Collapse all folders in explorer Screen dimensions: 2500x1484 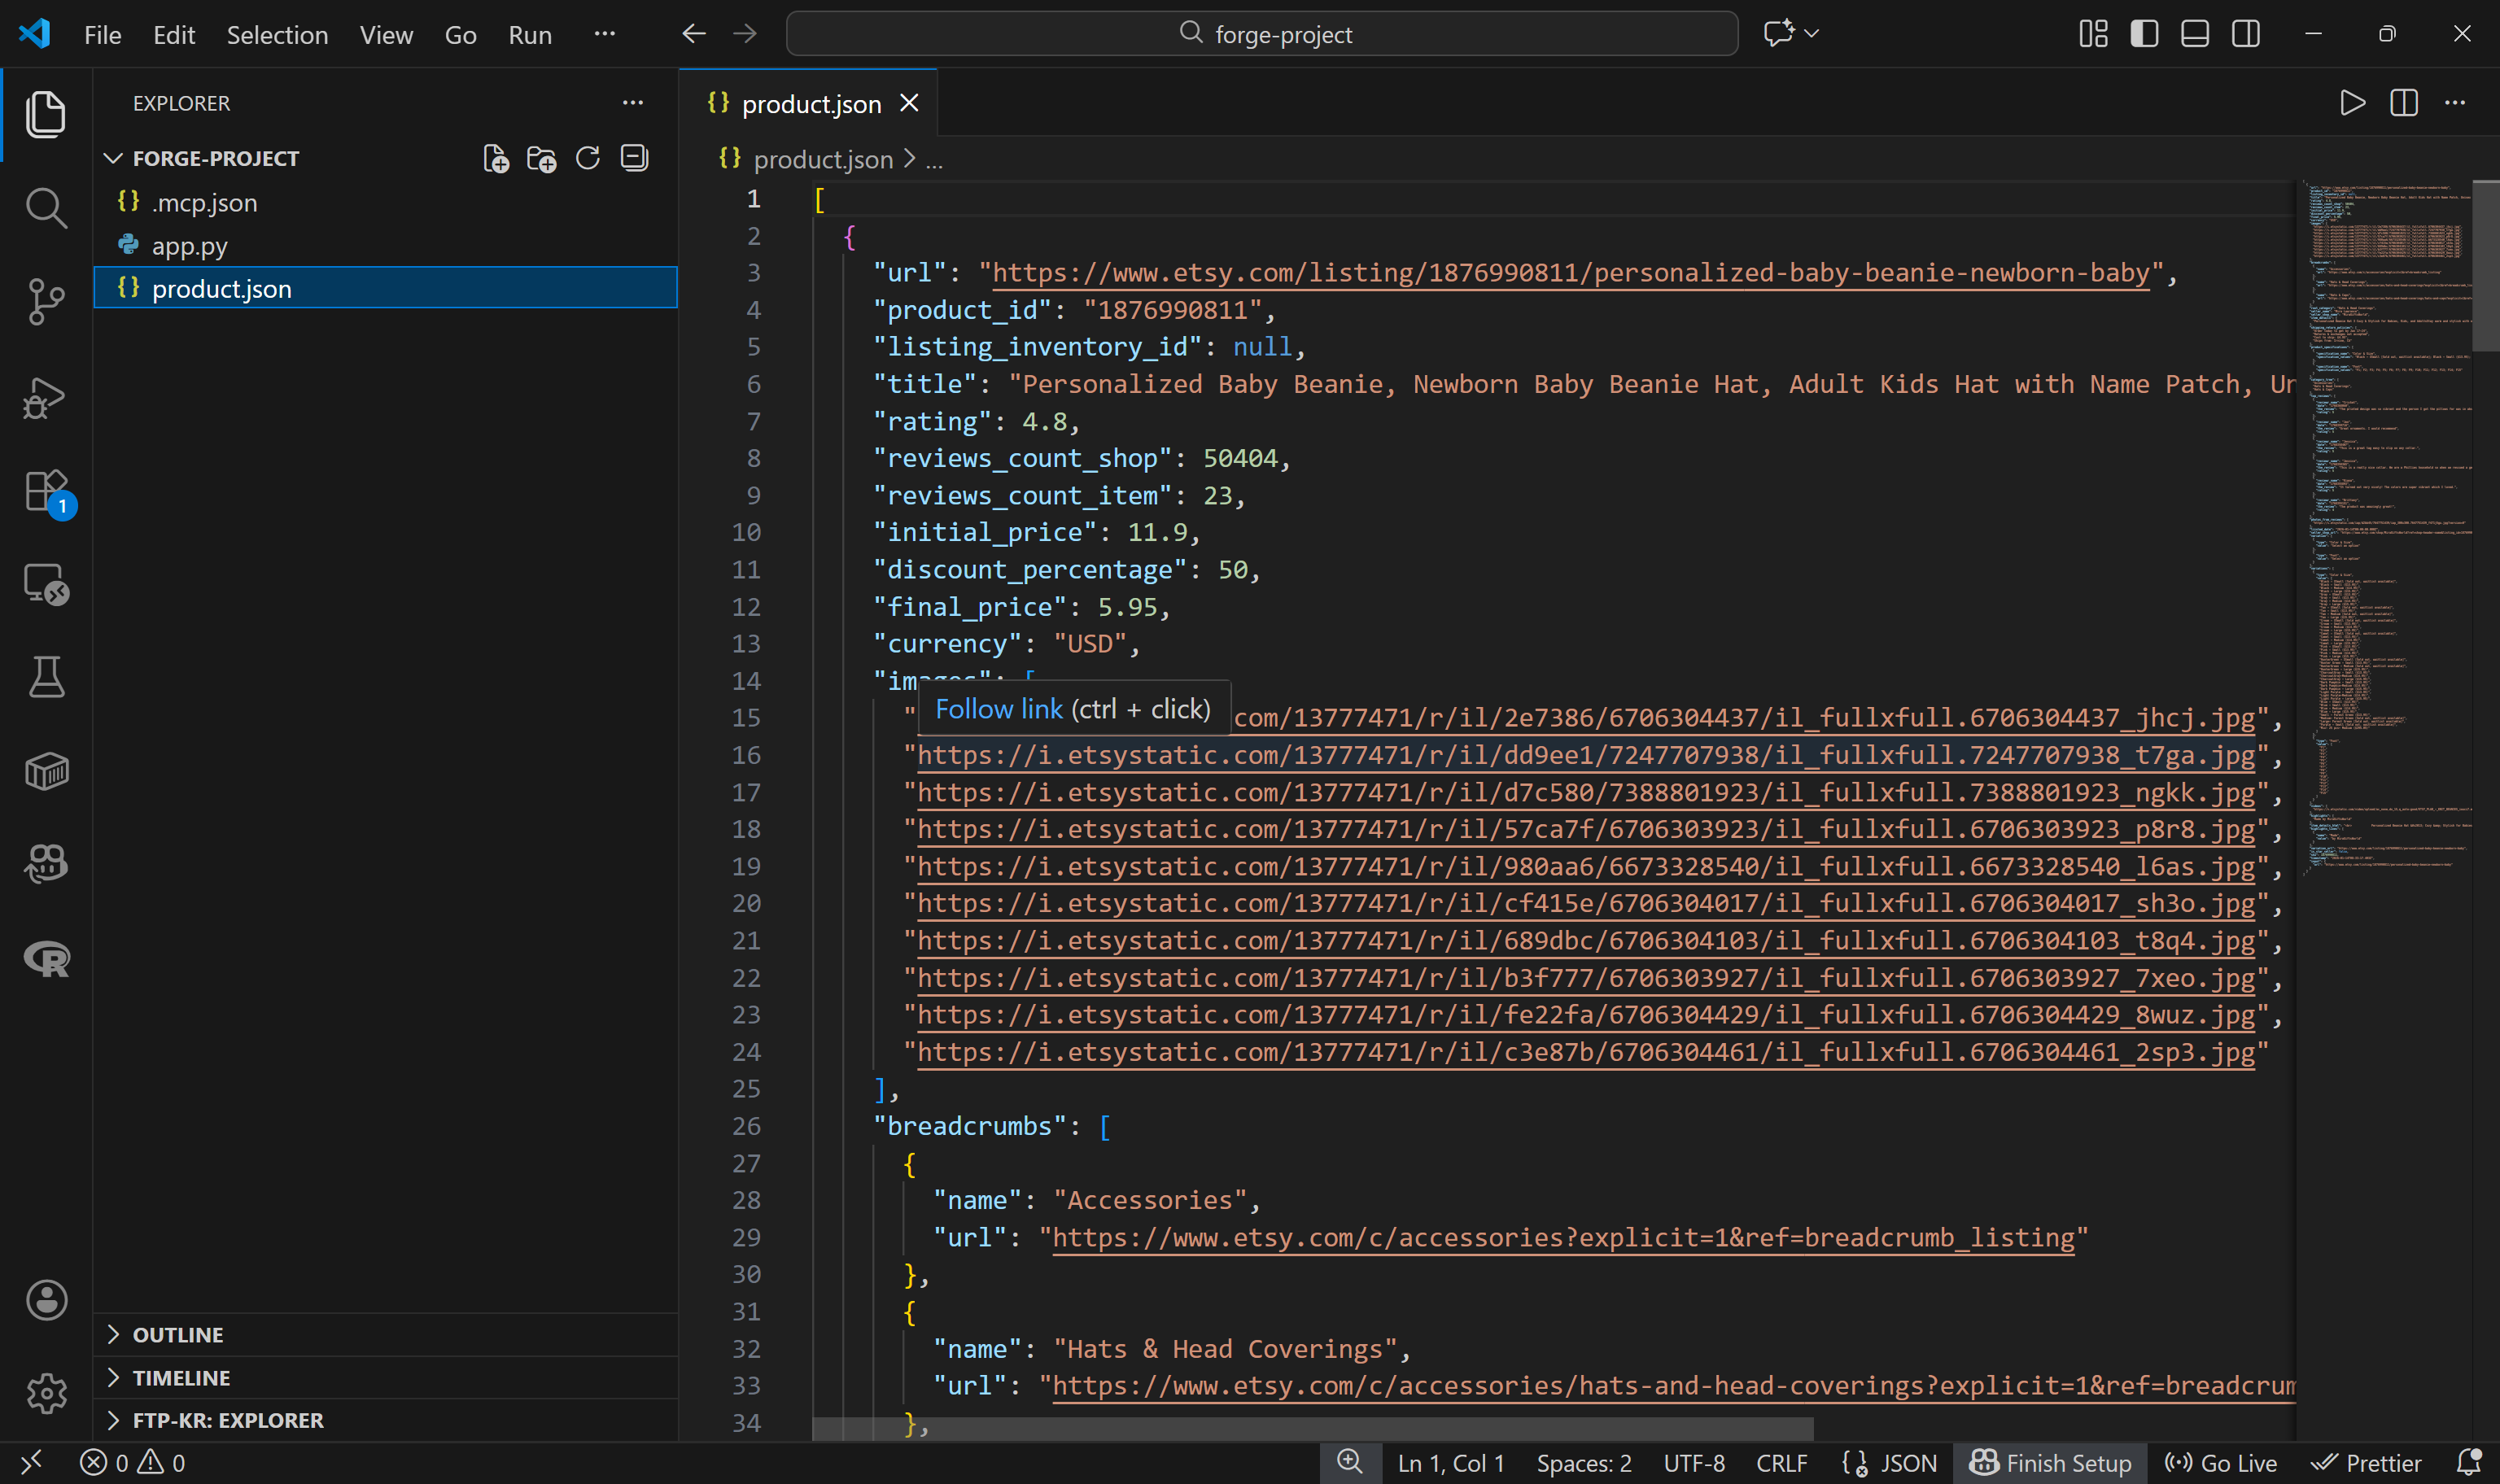(634, 158)
